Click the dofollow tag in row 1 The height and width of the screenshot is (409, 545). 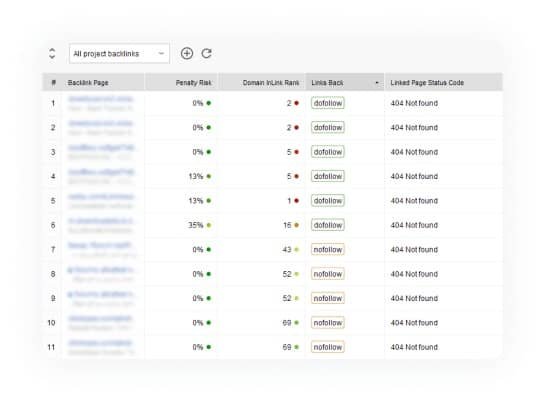point(328,103)
